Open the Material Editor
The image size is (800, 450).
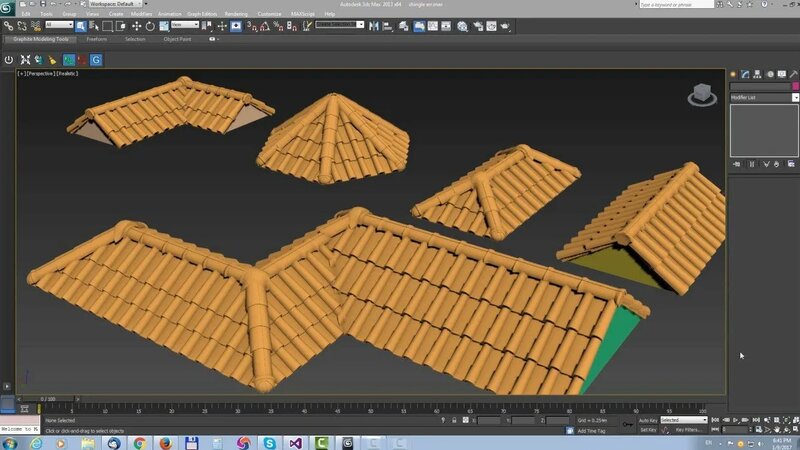tap(462, 26)
